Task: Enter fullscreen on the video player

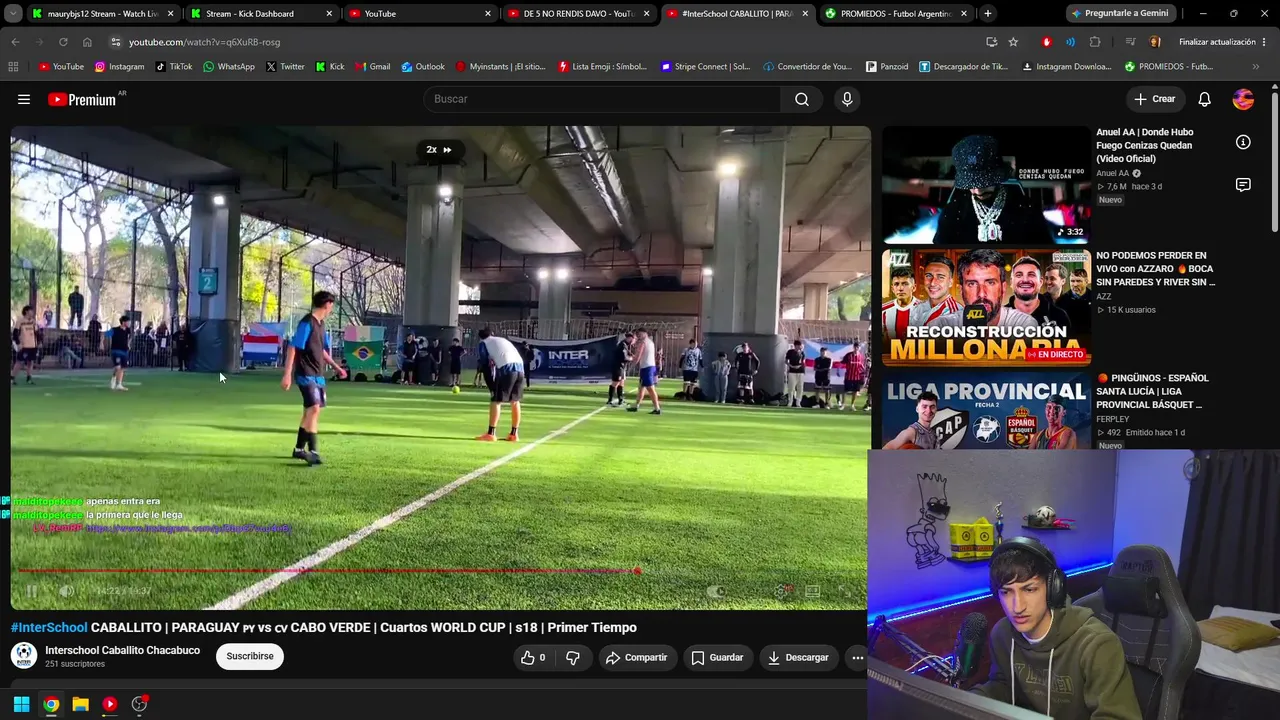Action: pos(844,591)
